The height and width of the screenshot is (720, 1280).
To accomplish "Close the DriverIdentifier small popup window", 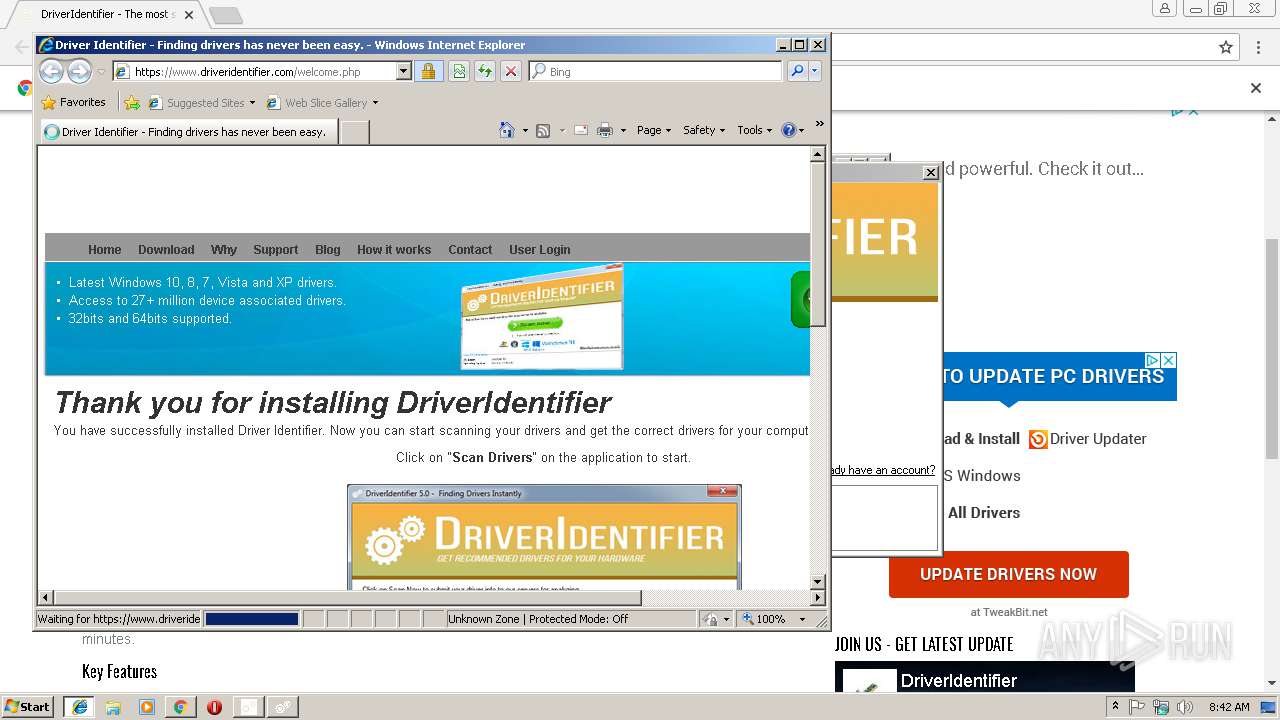I will 930,172.
